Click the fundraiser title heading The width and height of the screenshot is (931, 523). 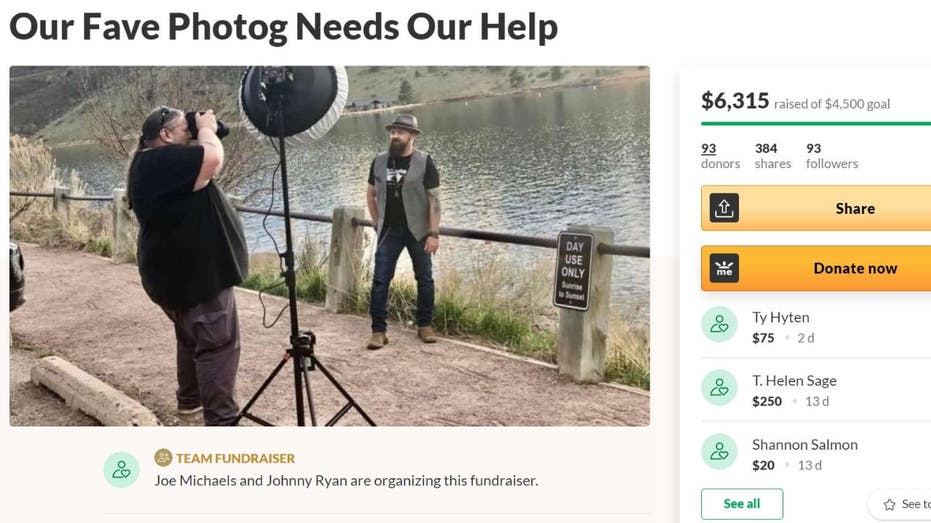point(284,27)
